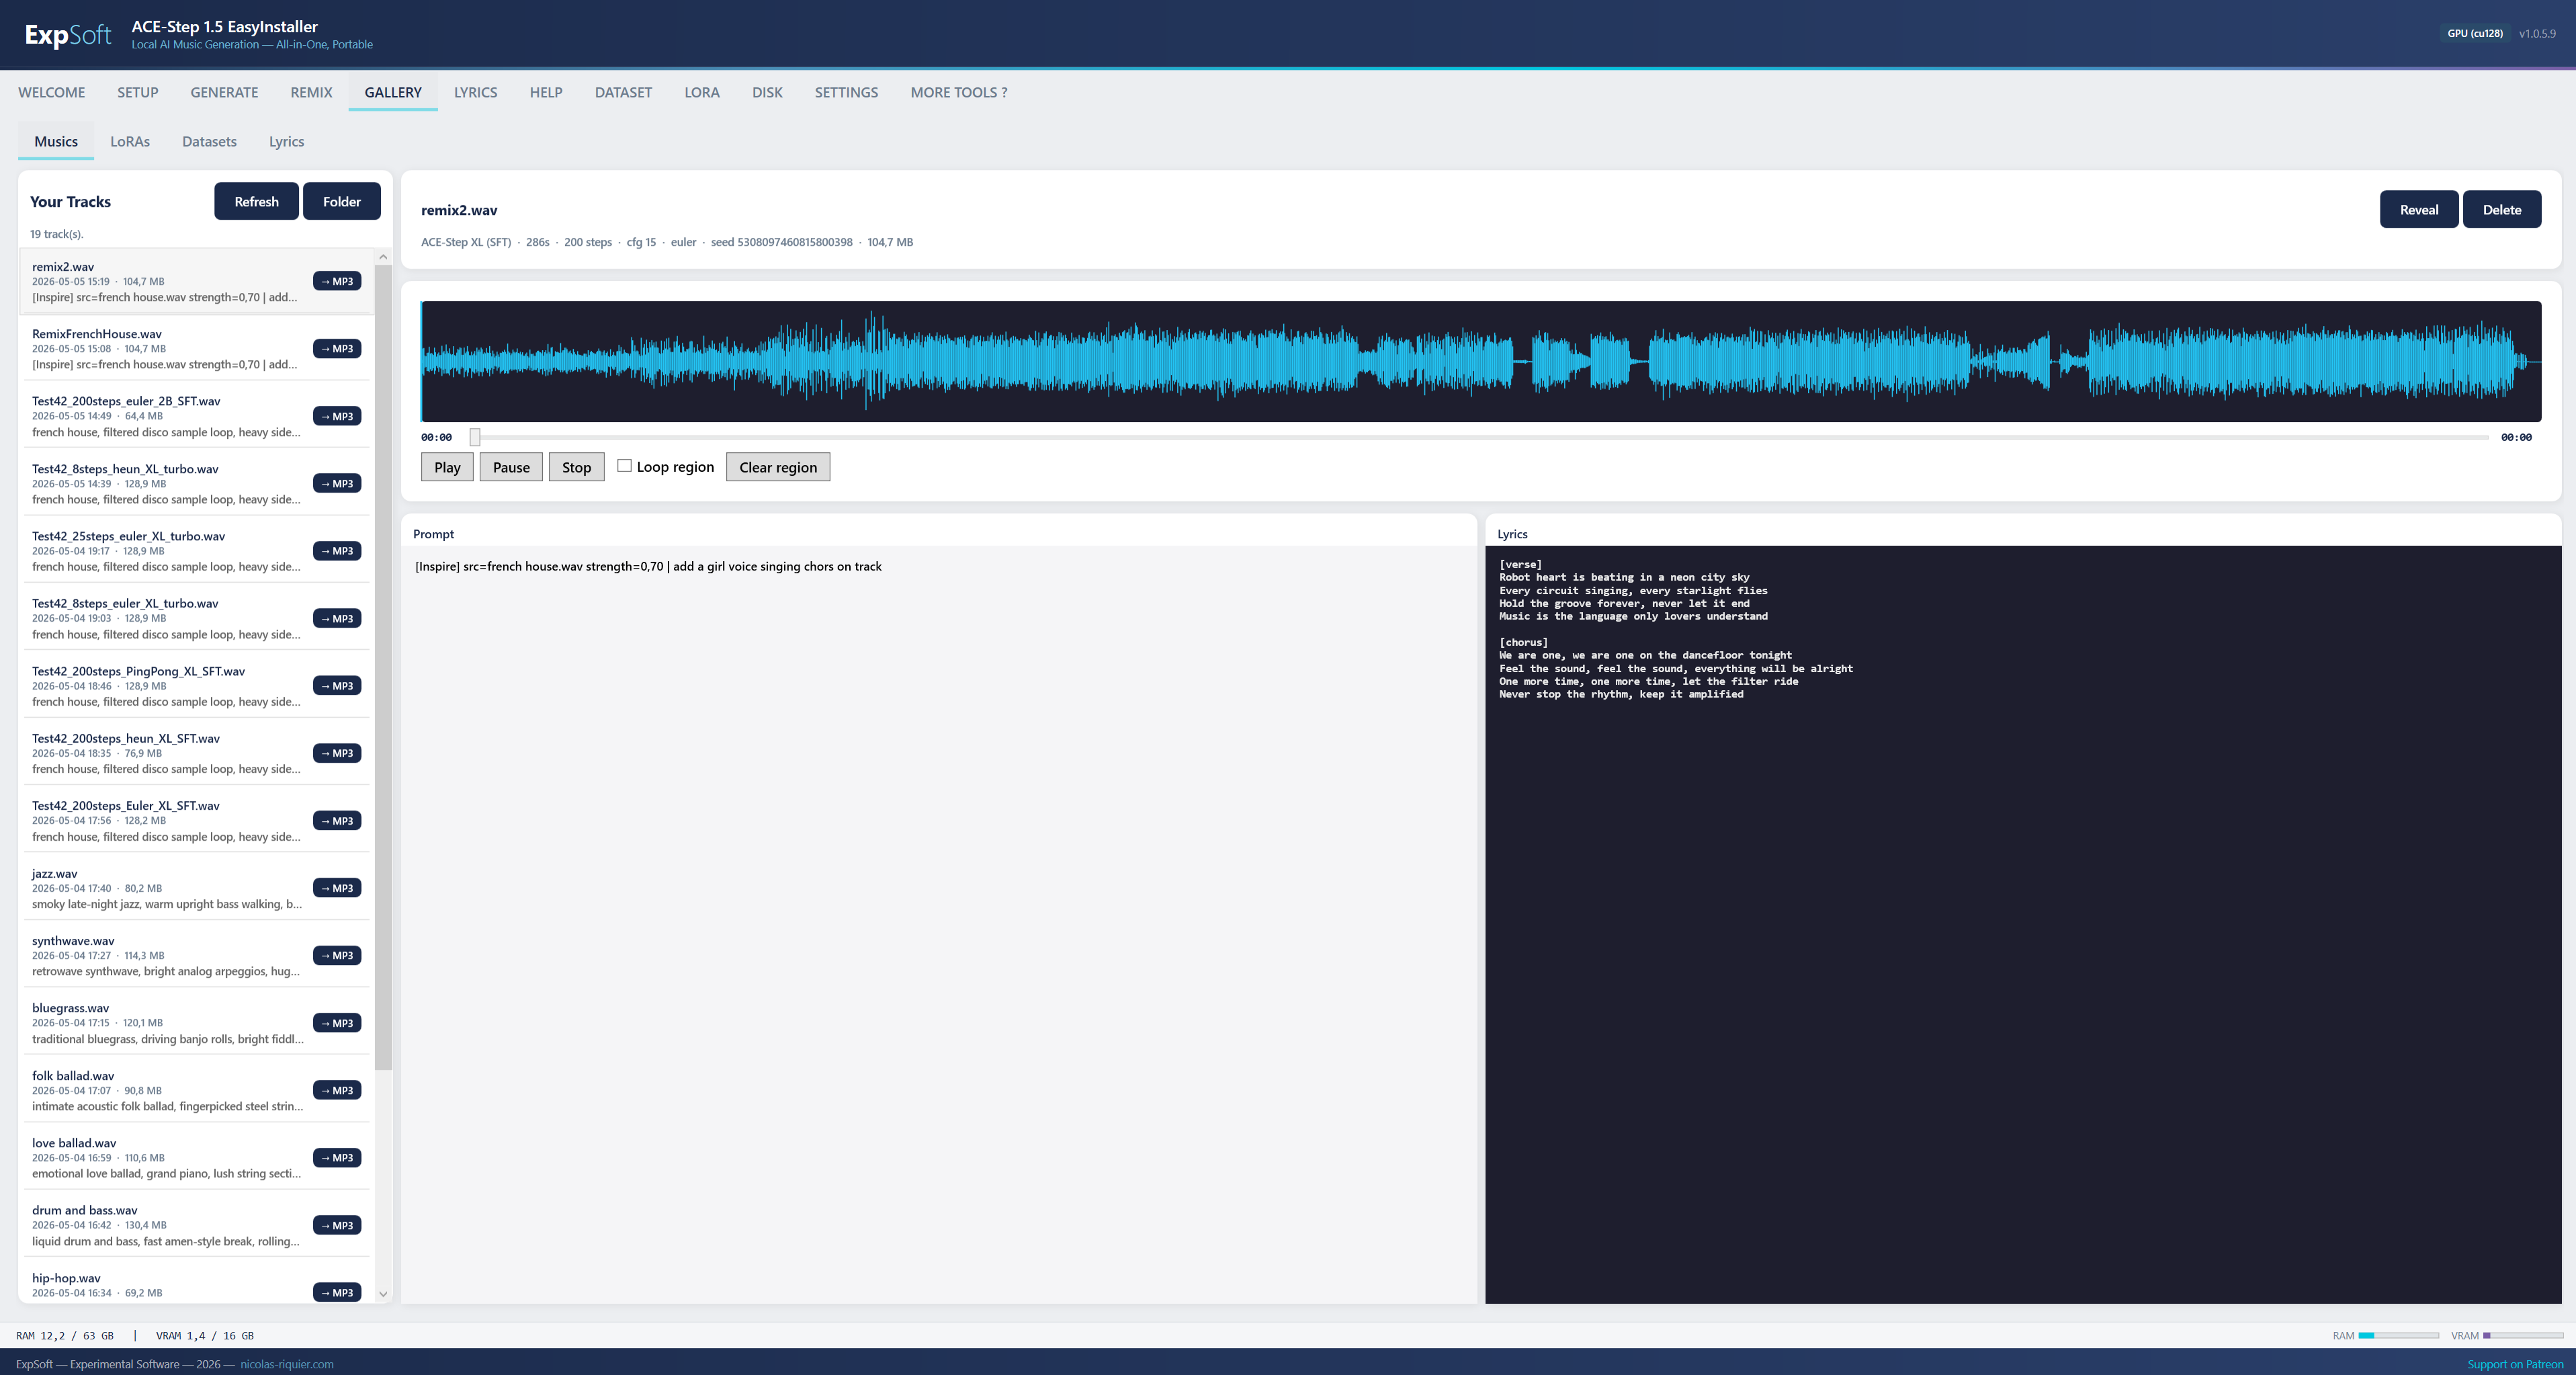Convert folk ballad.wav to MP3
The image size is (2576, 1375).
337,1090
